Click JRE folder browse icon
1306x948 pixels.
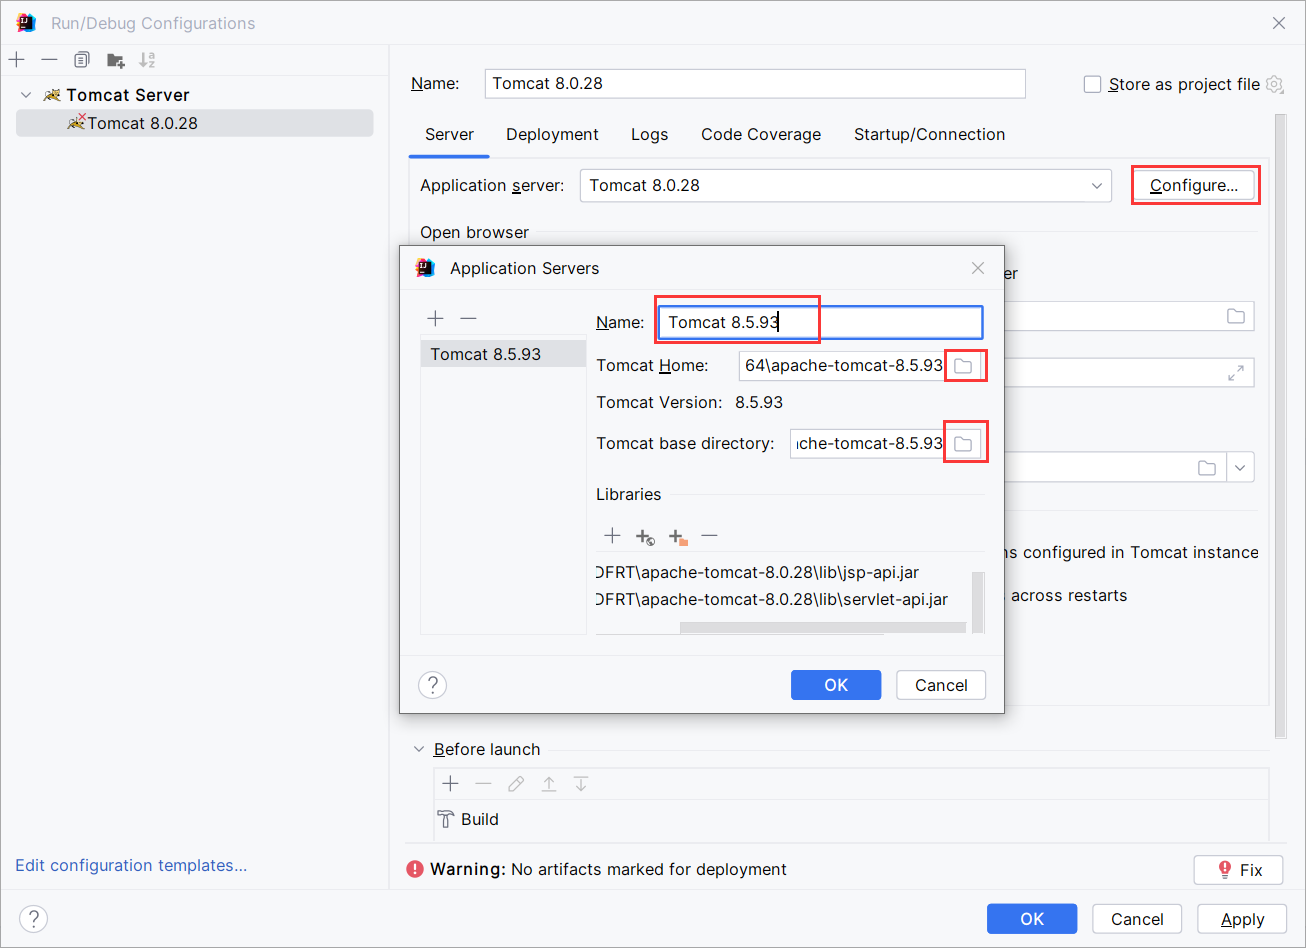[1207, 467]
